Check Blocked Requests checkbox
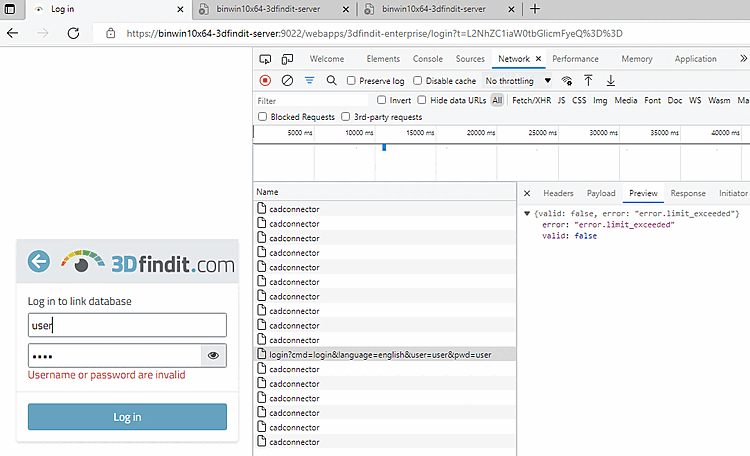 coord(262,117)
